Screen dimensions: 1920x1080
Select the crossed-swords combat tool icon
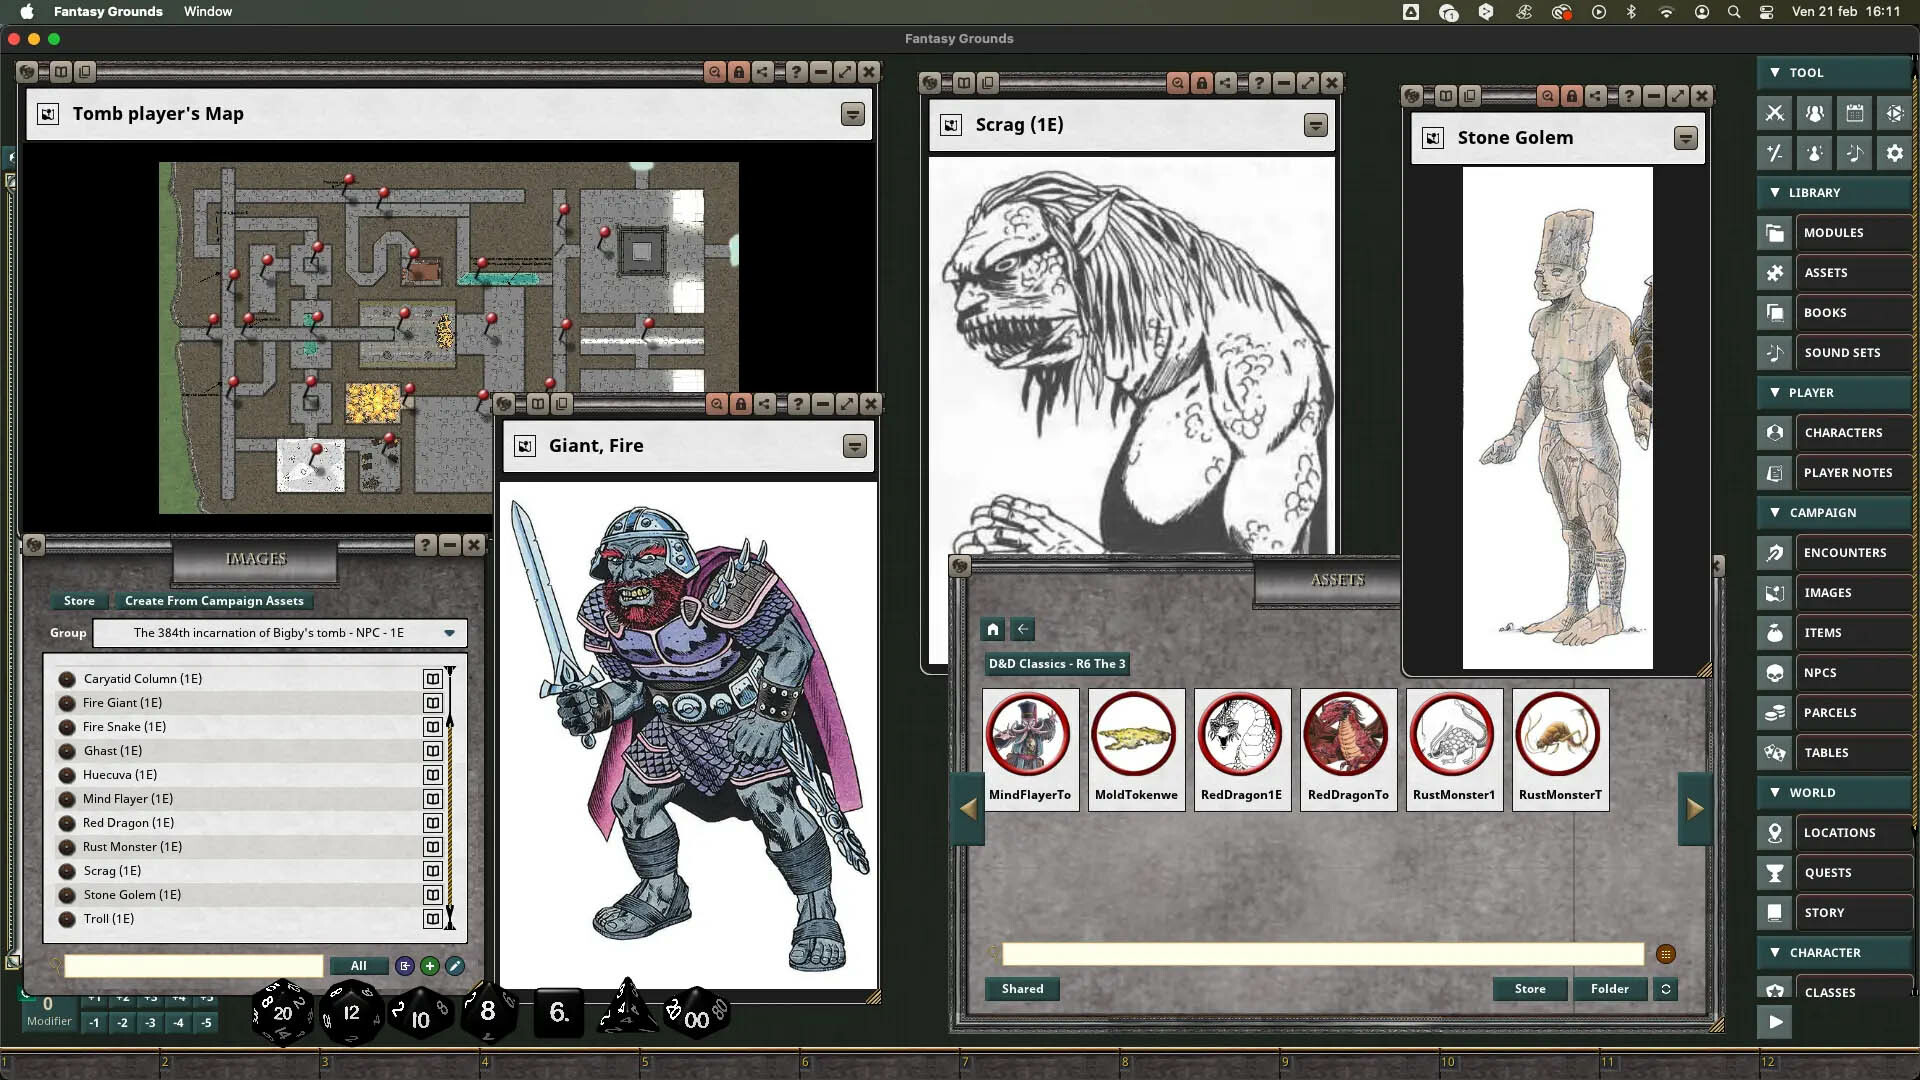pyautogui.click(x=1774, y=113)
